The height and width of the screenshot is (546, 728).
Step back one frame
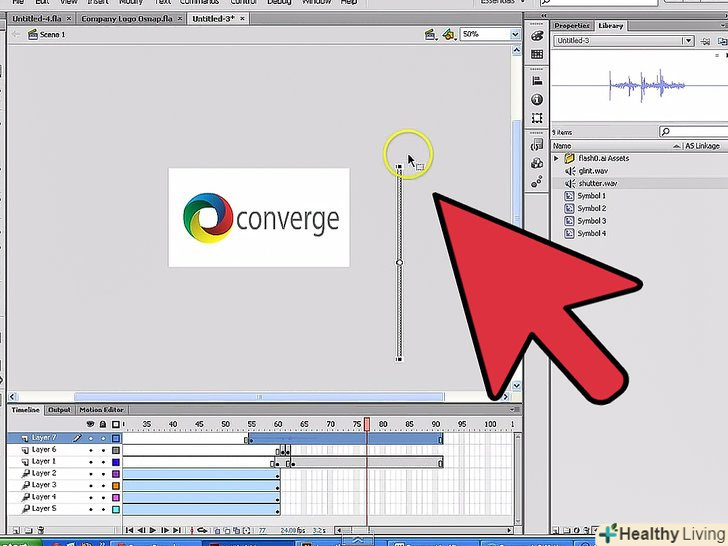(141, 530)
